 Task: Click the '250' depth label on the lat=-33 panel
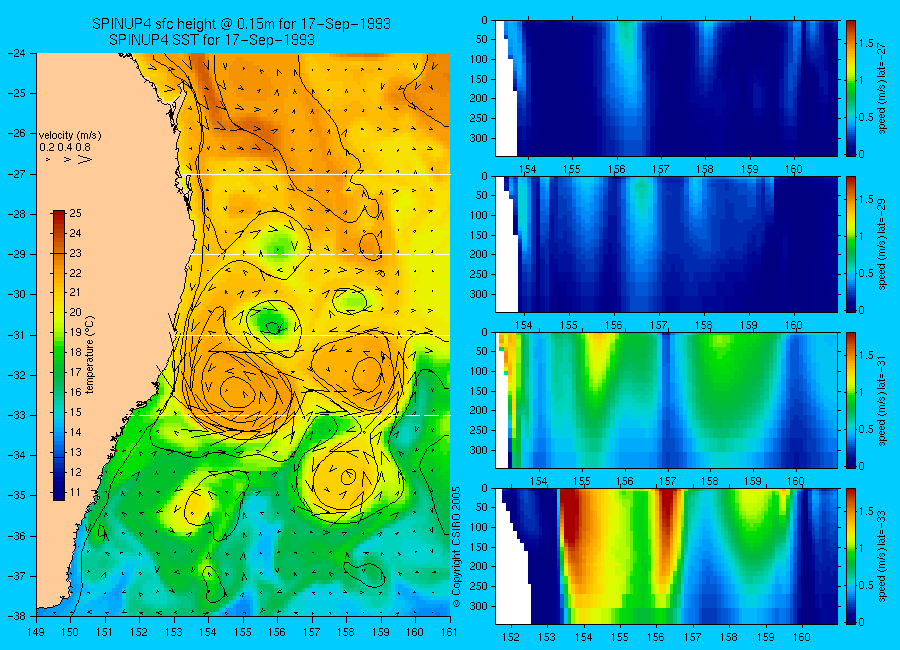(479, 586)
